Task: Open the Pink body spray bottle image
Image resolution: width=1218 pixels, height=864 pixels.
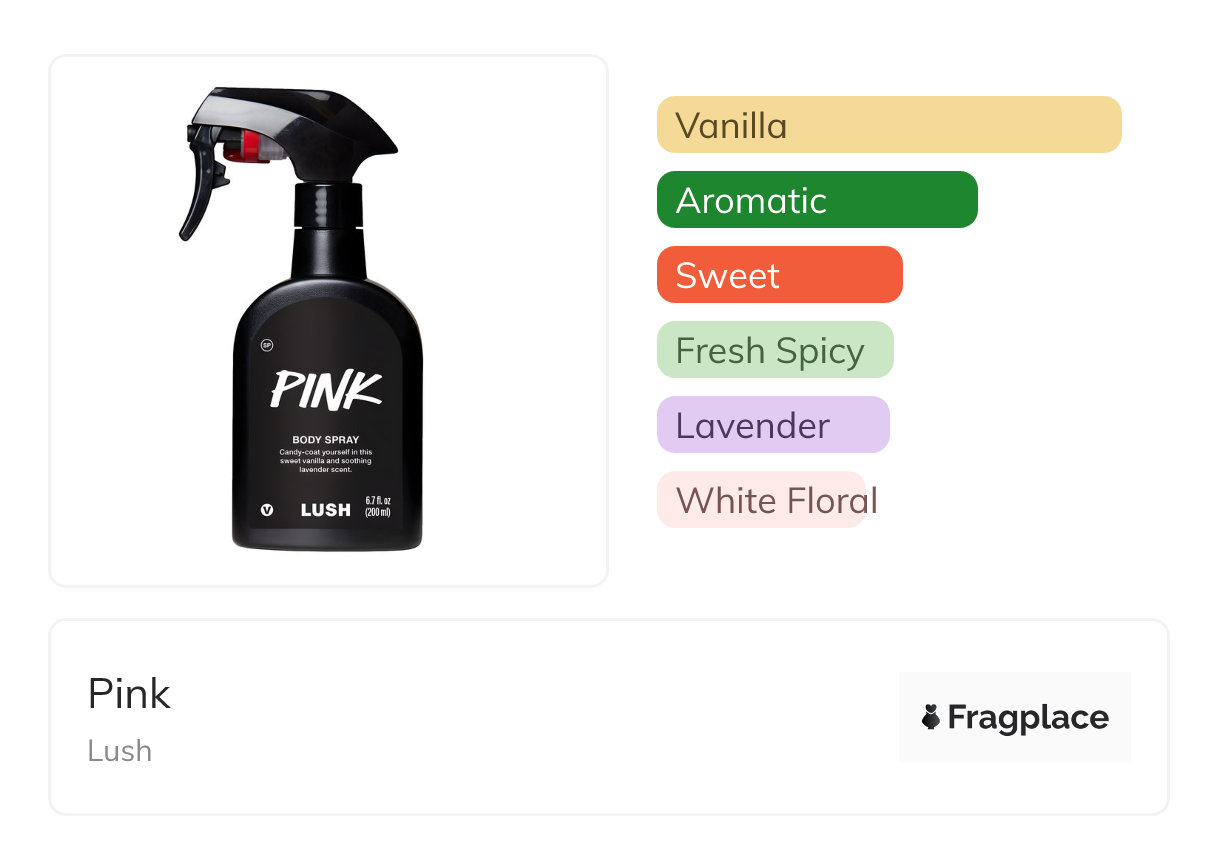Action: point(328,320)
